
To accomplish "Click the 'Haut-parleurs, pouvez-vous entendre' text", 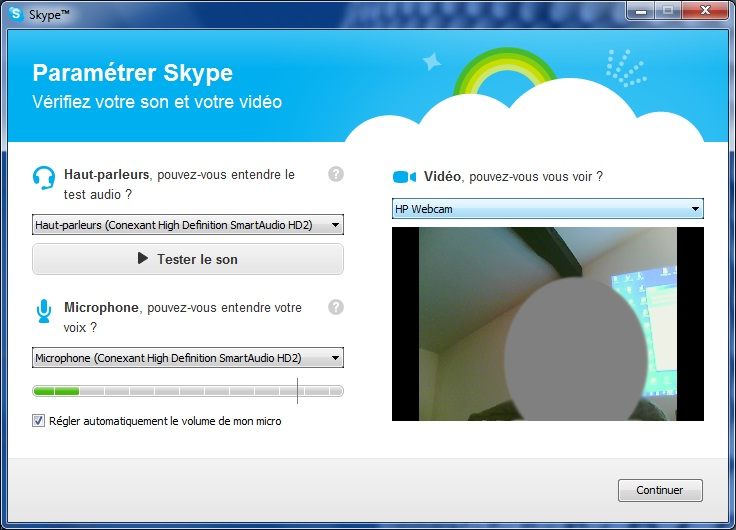I will coord(179,184).
